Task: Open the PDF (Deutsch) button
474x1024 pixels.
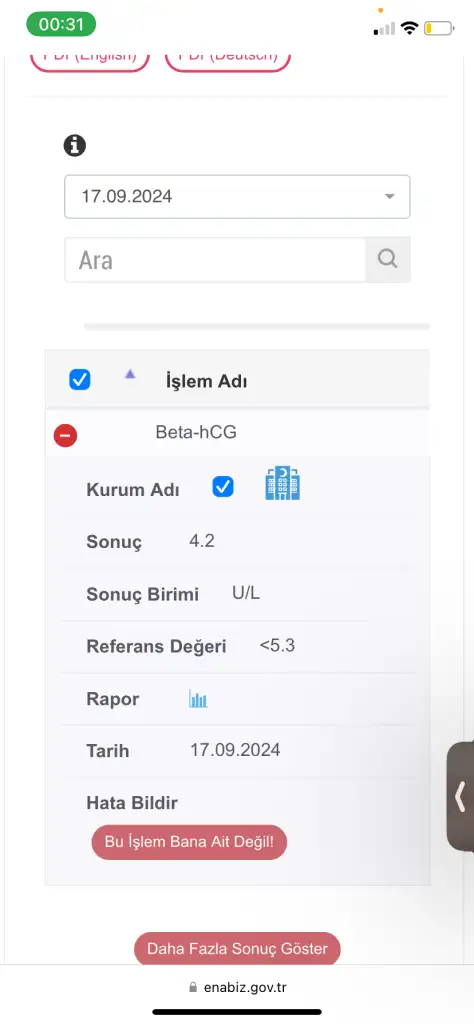Action: click(227, 60)
